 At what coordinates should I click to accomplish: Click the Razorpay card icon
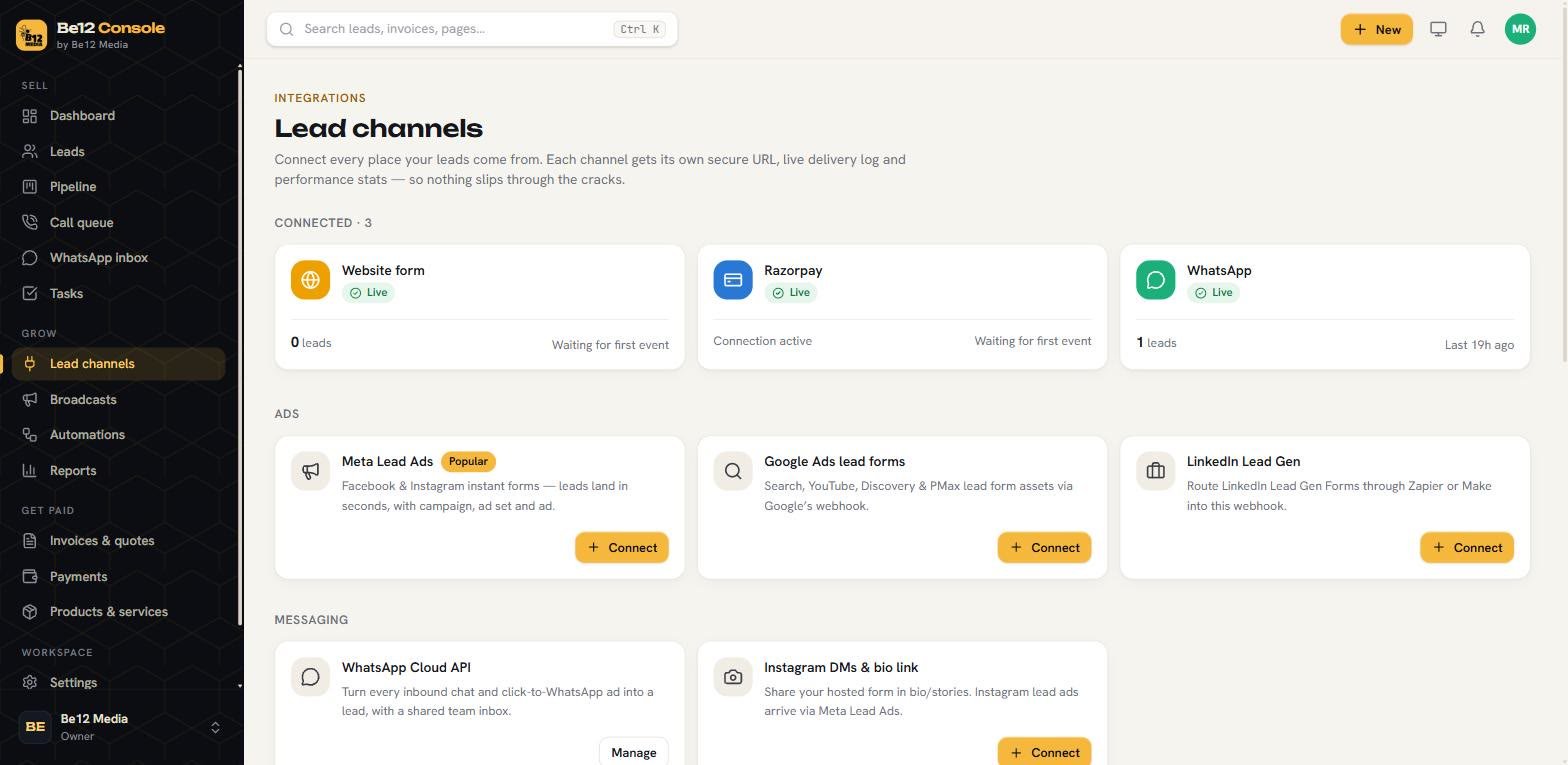point(733,280)
